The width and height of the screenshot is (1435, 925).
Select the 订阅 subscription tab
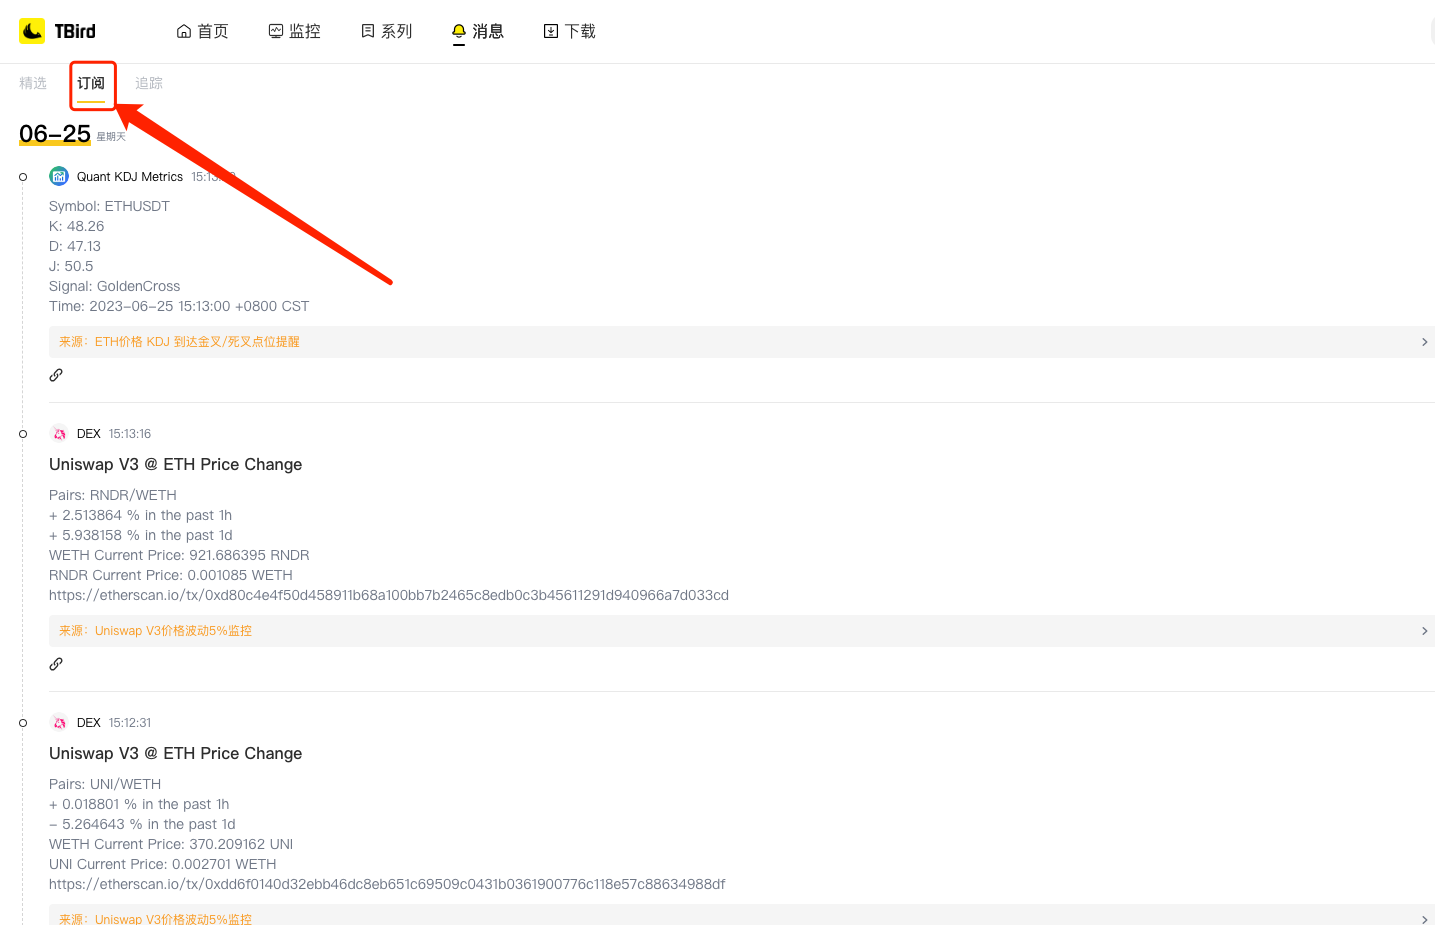[x=91, y=83]
